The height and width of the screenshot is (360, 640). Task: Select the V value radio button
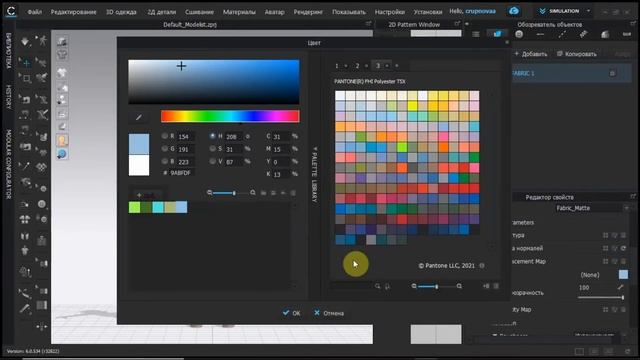212,161
